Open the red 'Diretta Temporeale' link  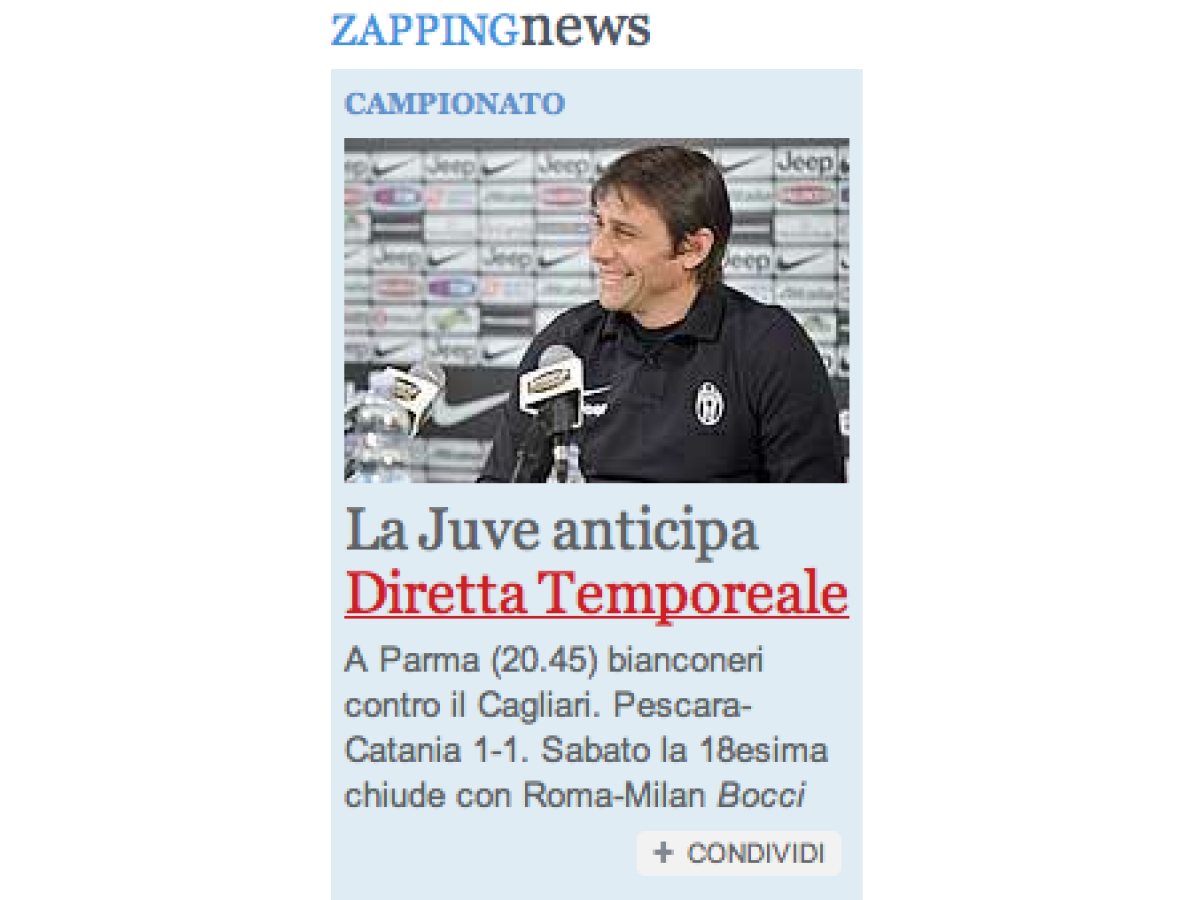pyautogui.click(x=597, y=594)
